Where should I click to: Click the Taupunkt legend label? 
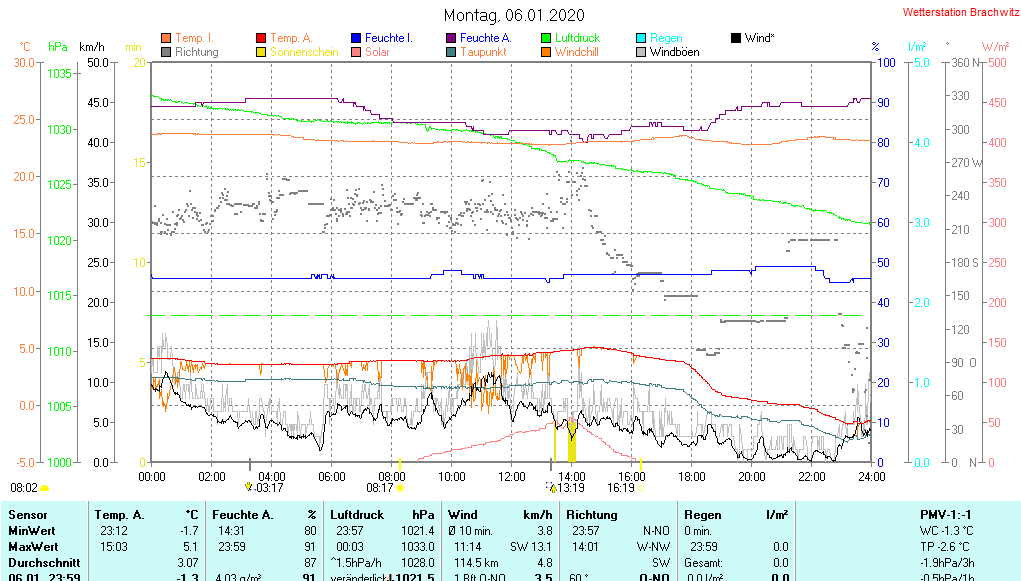click(x=483, y=52)
